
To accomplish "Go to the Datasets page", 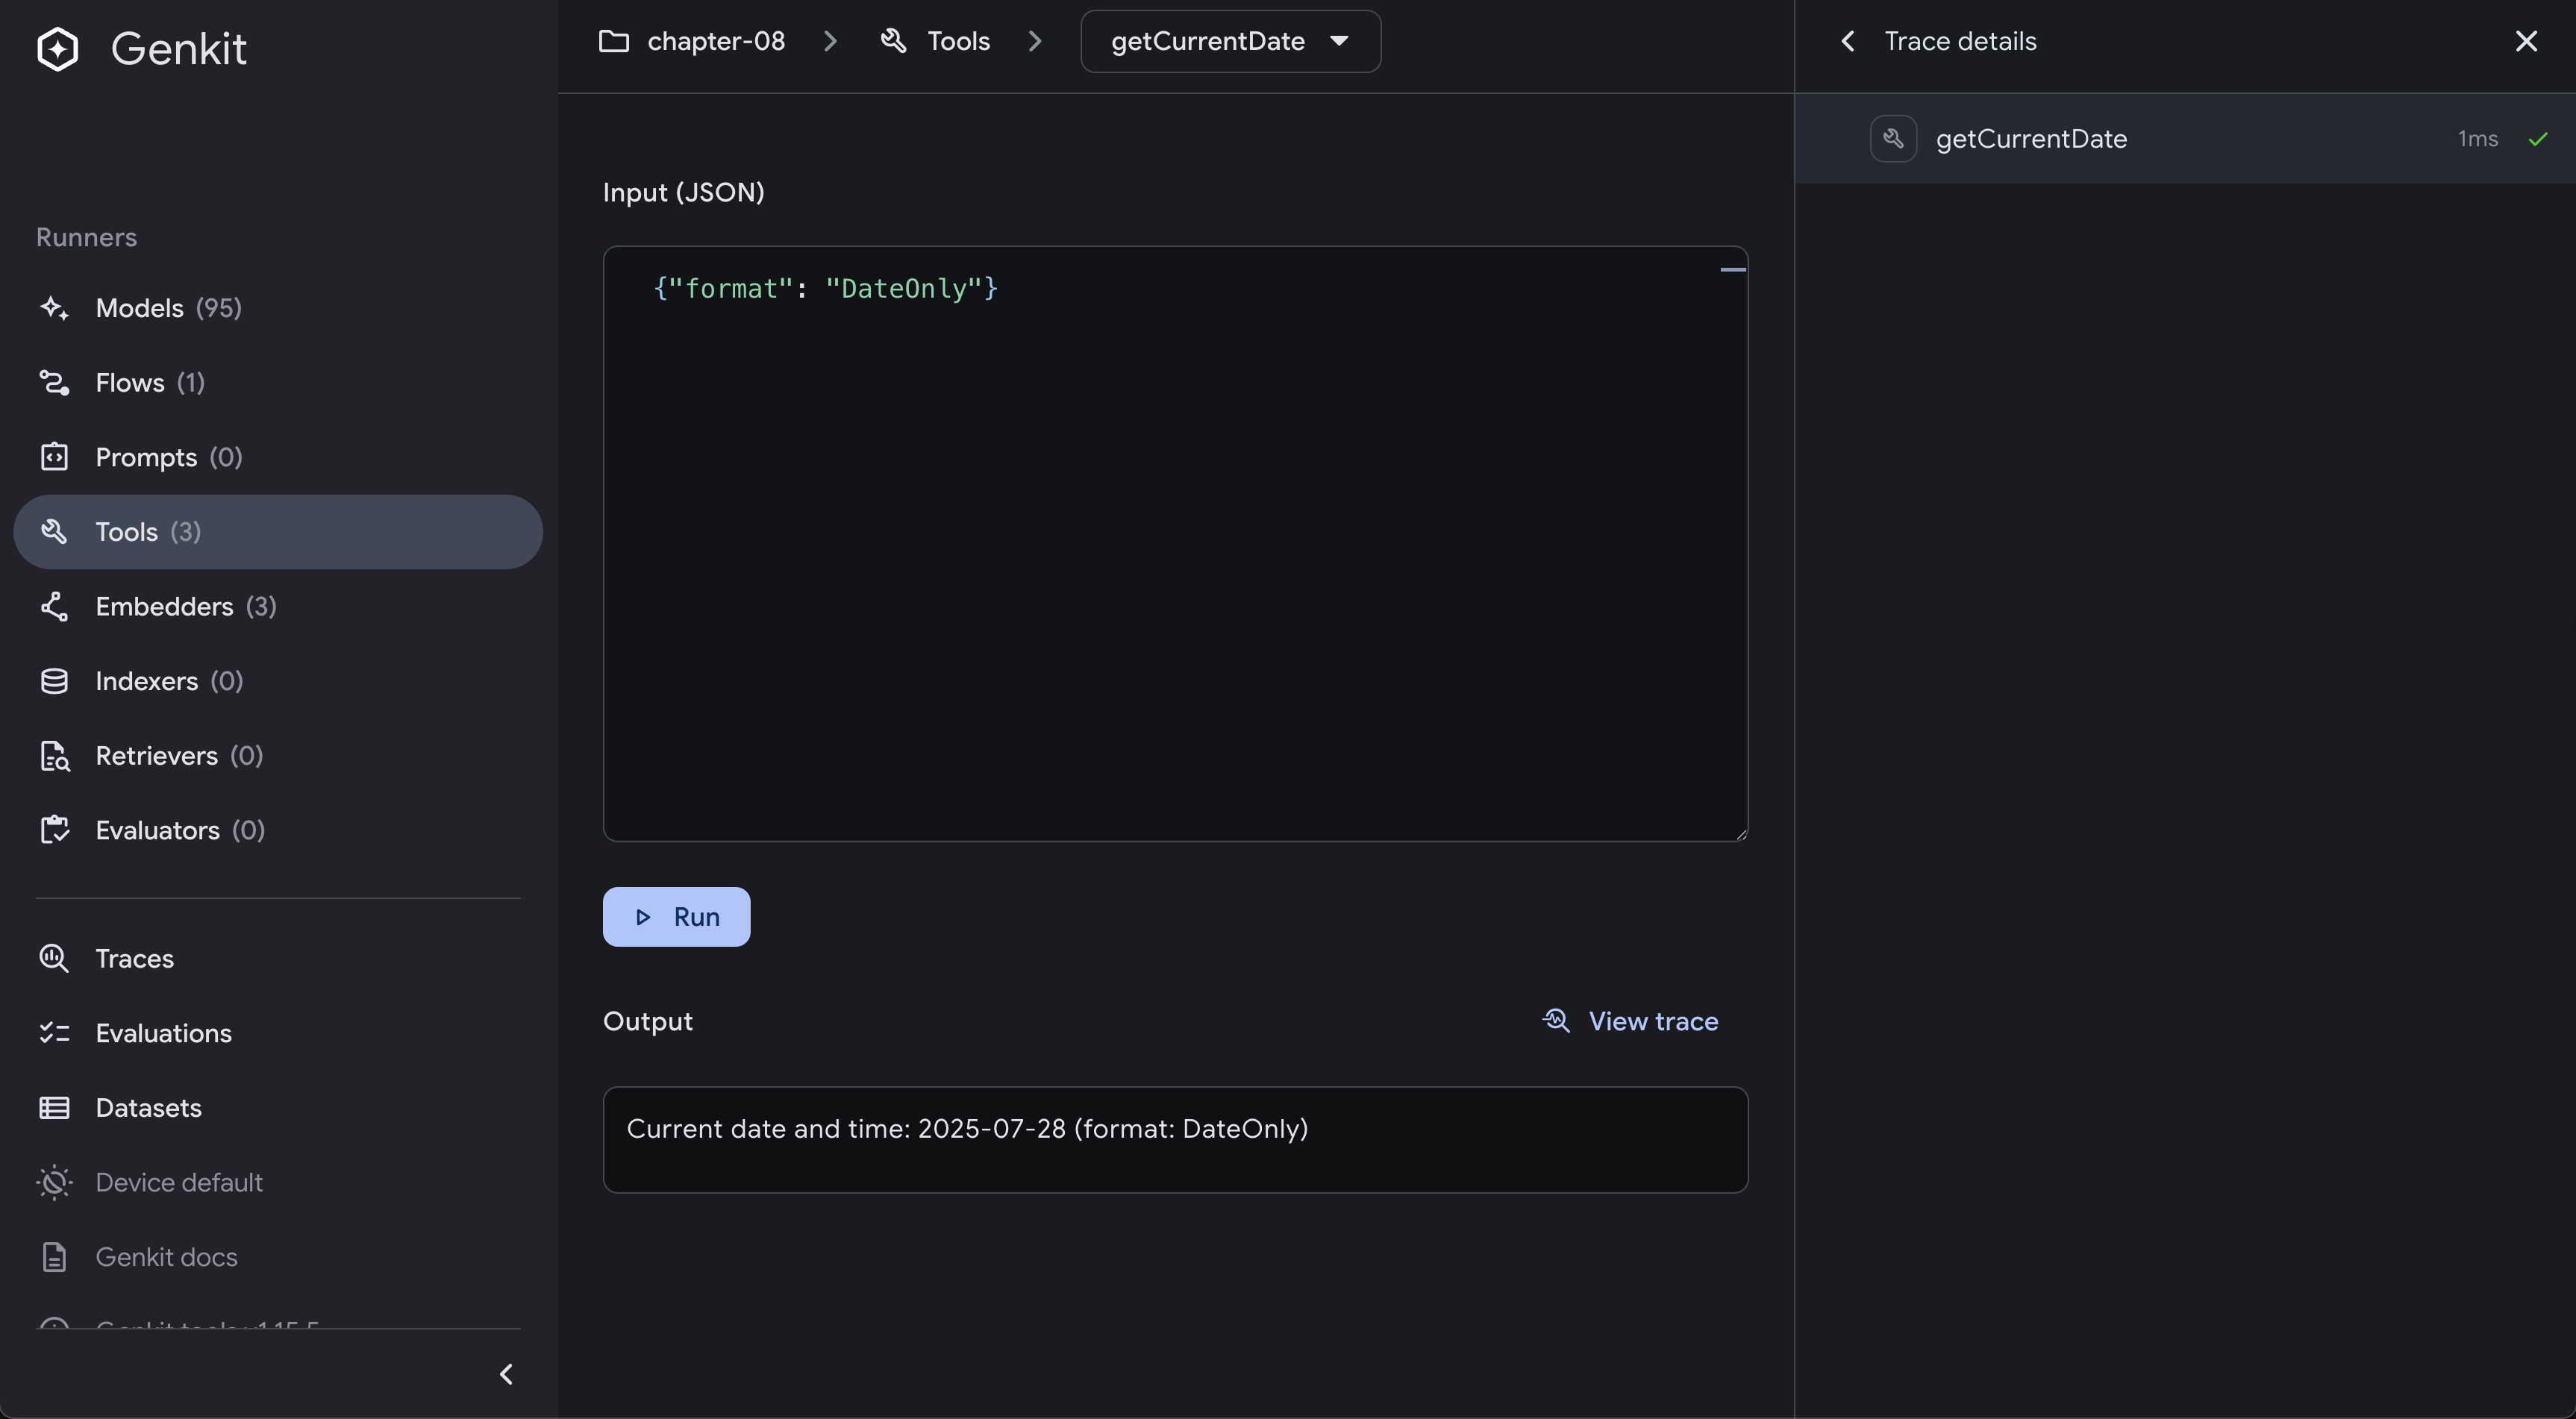I will [278, 1108].
